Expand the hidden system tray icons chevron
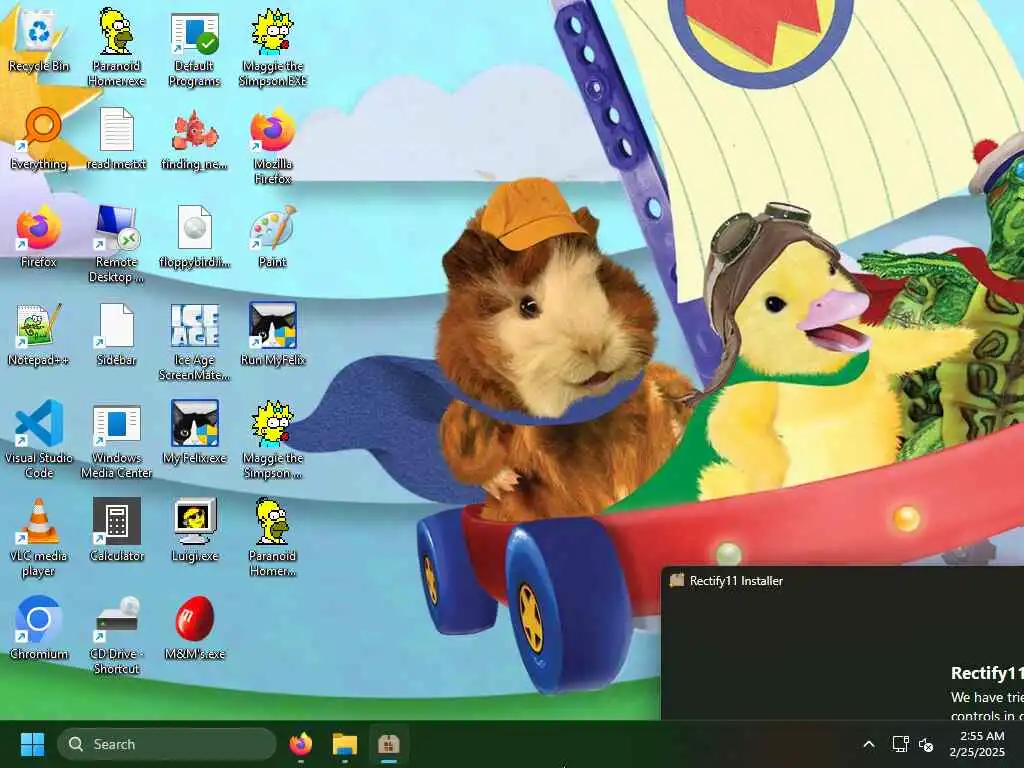 [x=869, y=744]
